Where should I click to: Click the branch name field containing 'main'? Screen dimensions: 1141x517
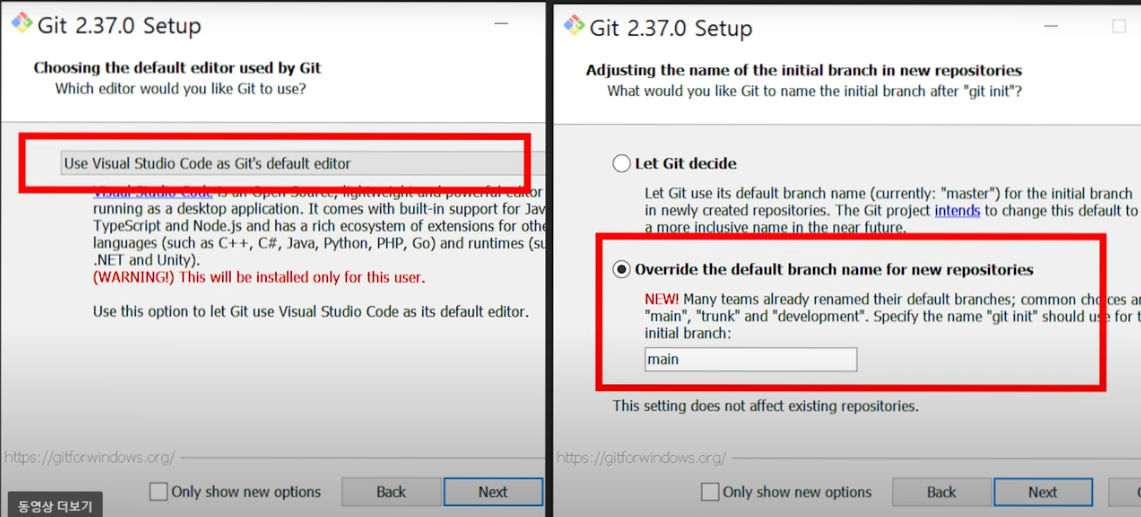pos(750,359)
